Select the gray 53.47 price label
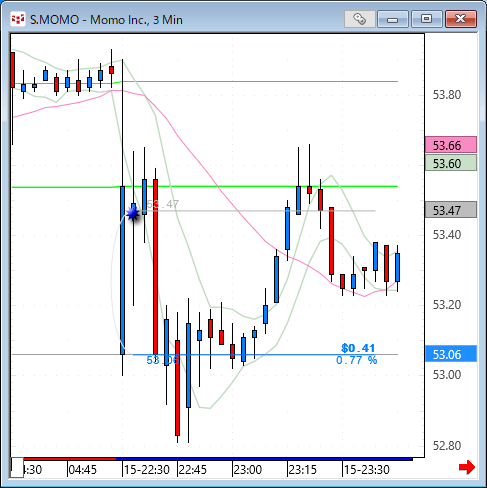The height and width of the screenshot is (488, 487). pos(451,210)
